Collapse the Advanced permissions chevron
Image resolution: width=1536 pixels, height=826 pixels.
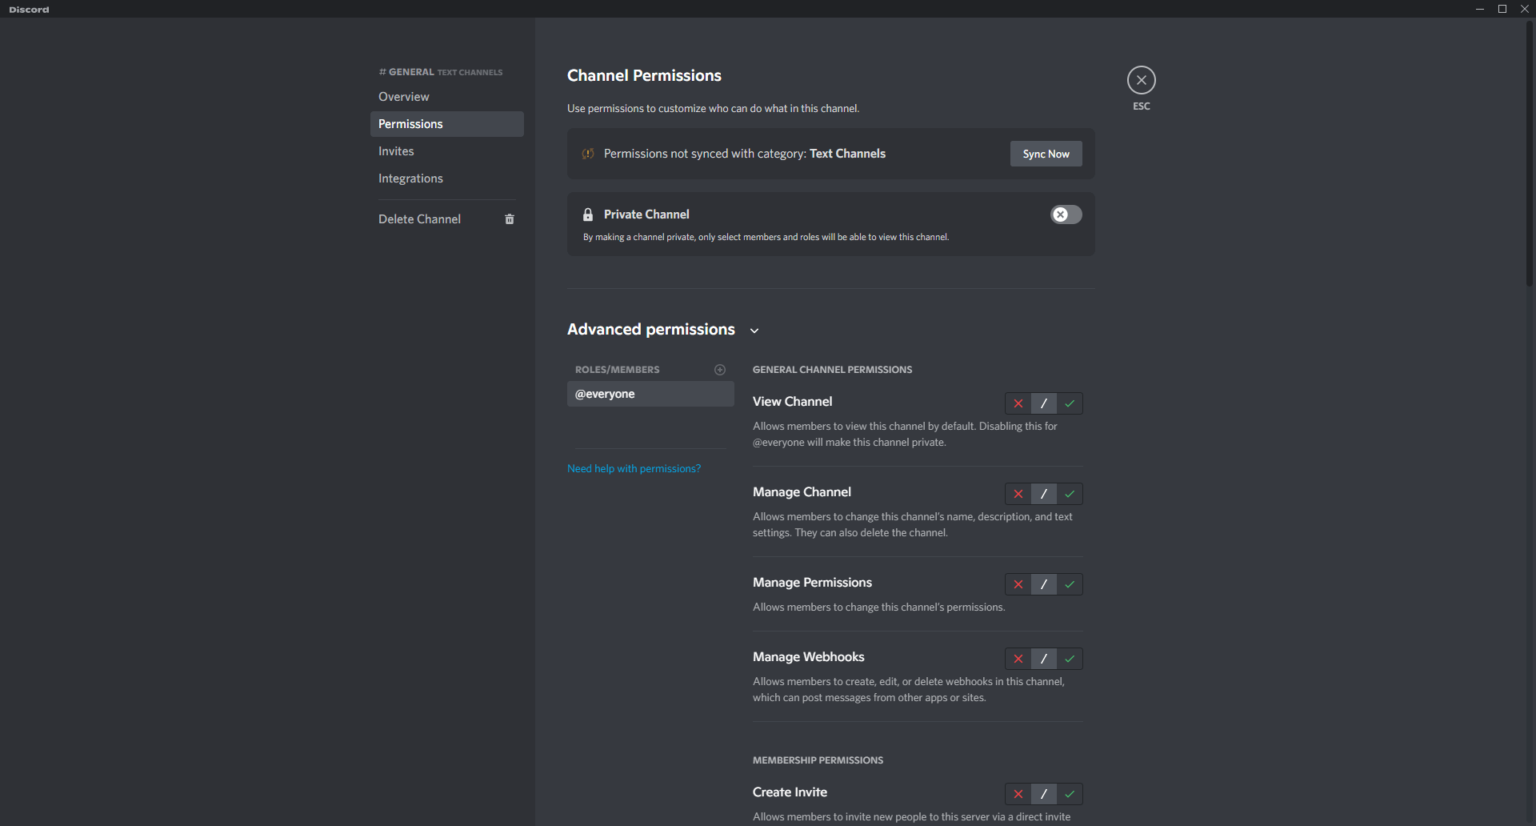pos(754,331)
